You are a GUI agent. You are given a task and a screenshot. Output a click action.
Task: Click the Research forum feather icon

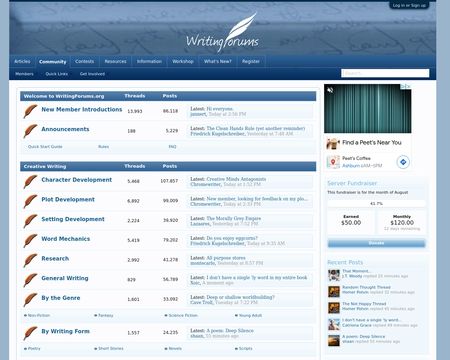click(x=30, y=260)
